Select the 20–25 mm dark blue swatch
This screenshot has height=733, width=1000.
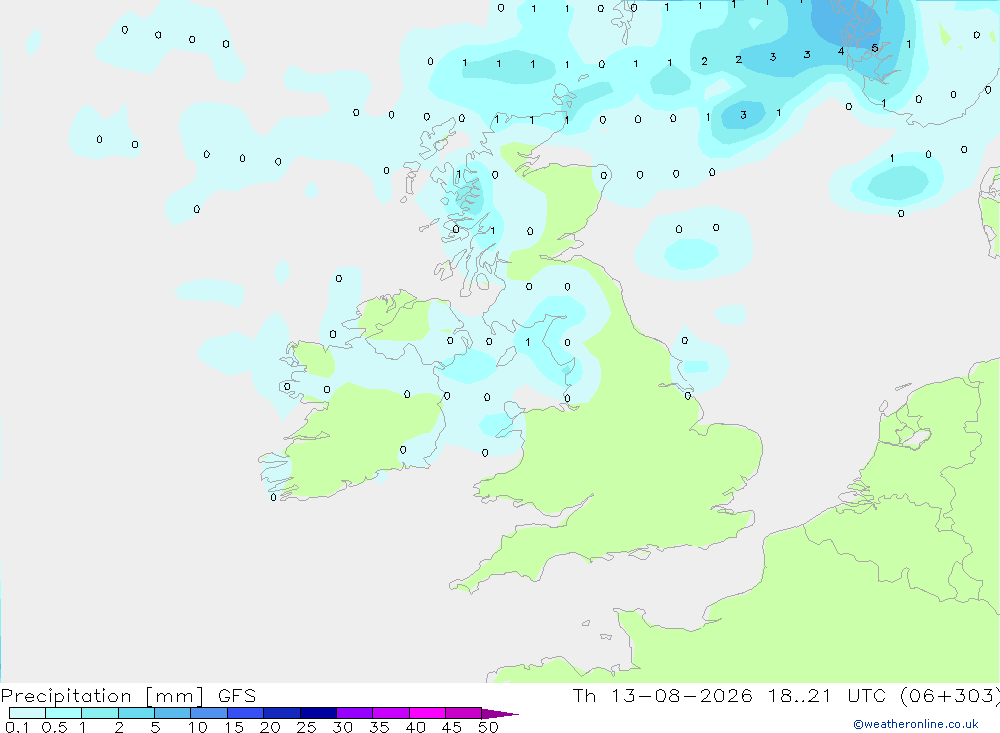point(281,713)
